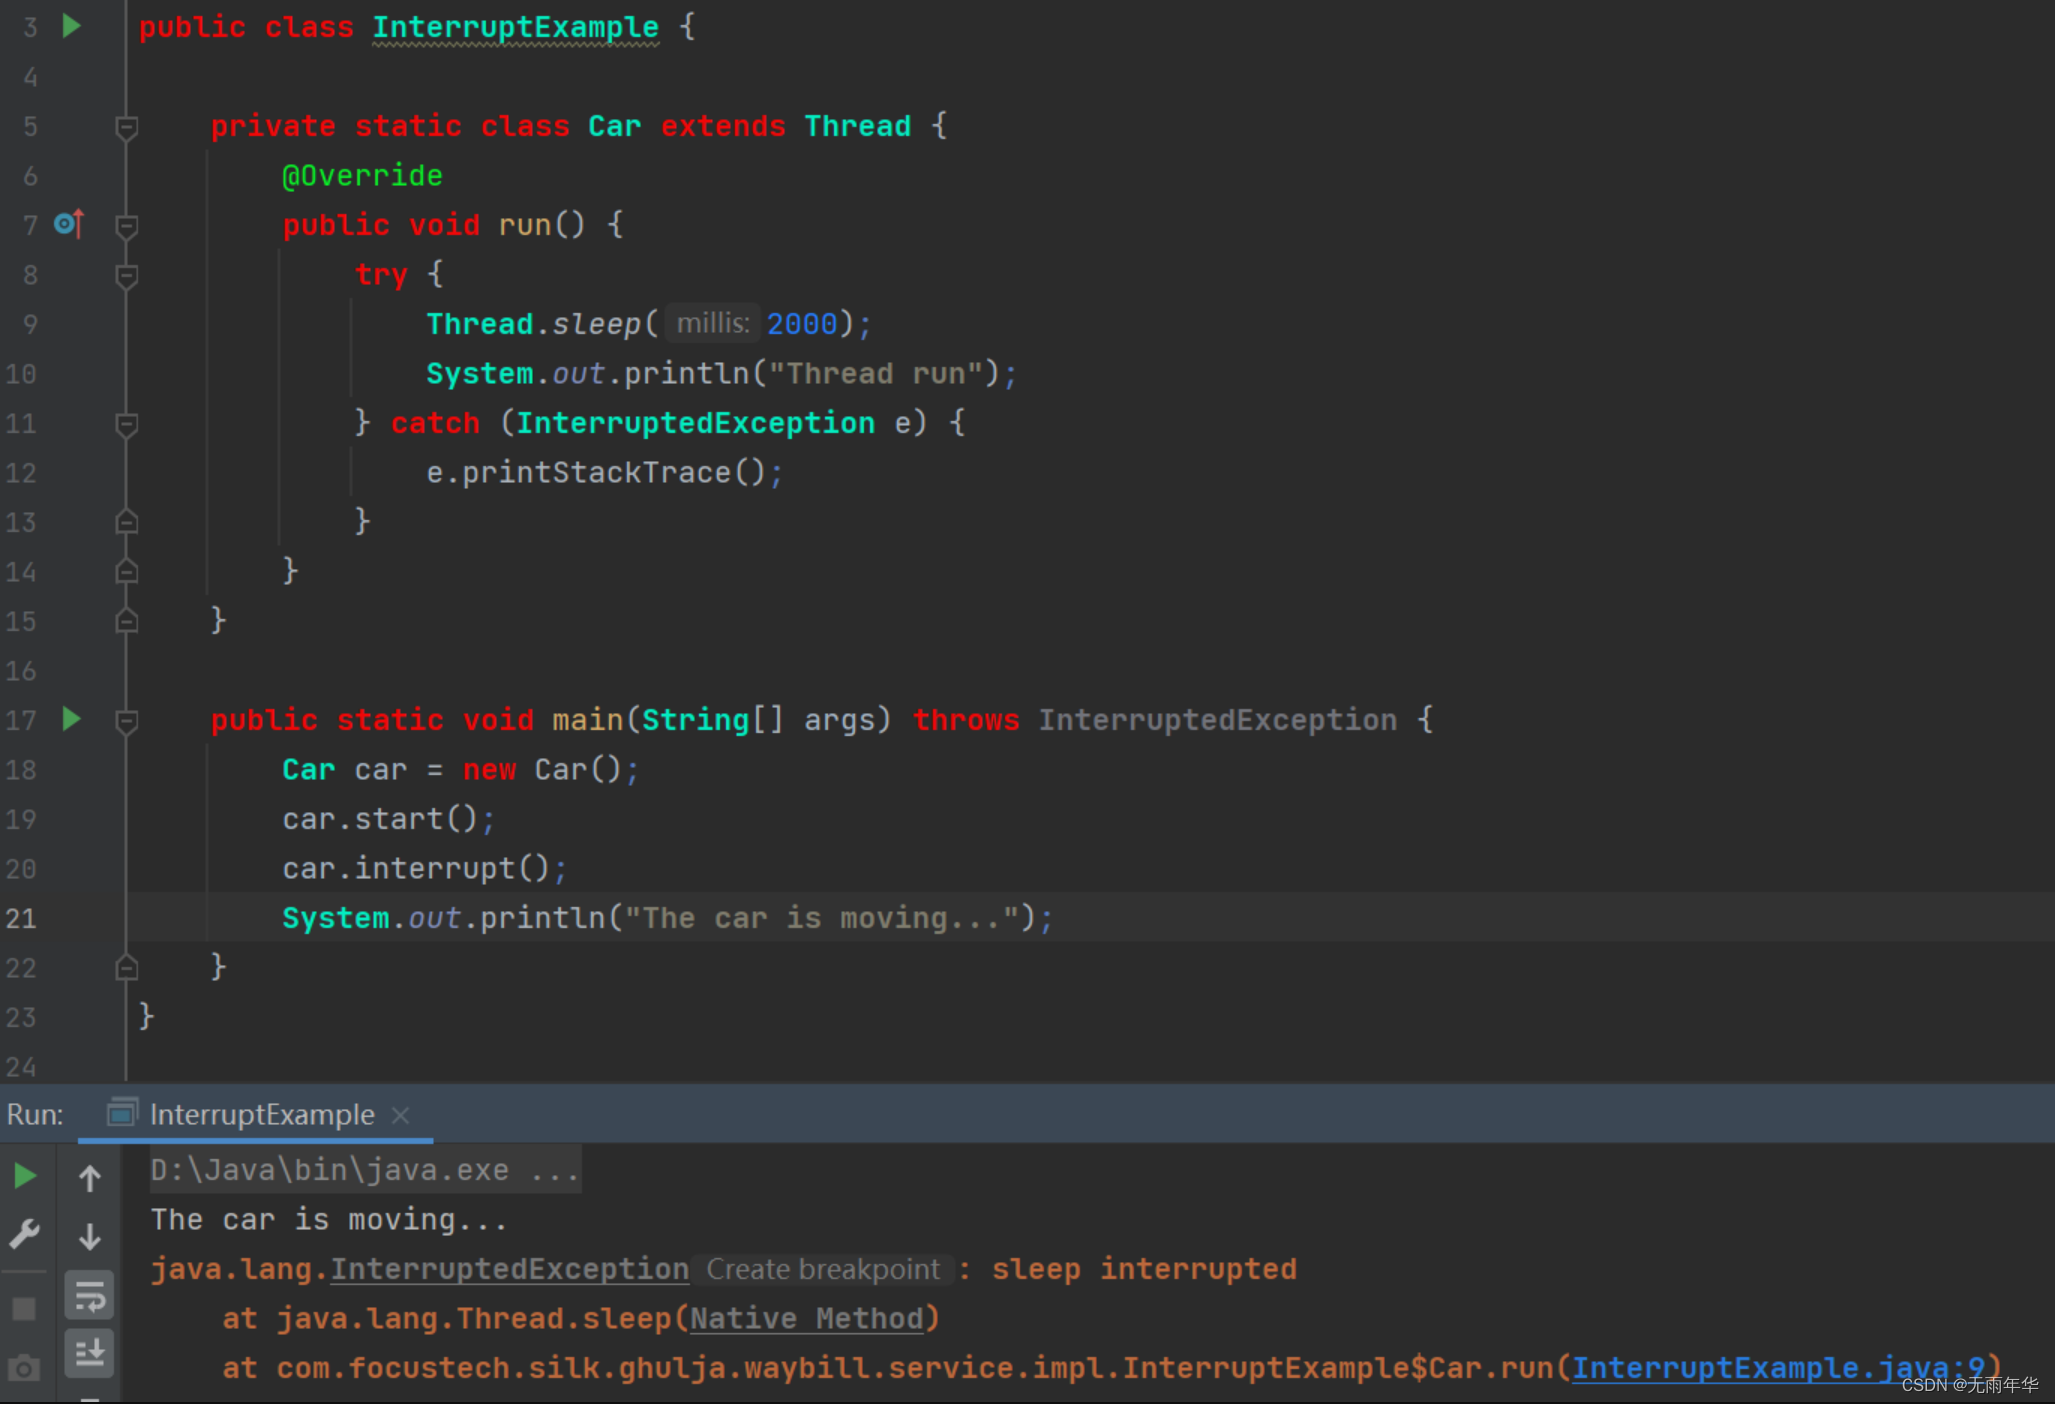Image resolution: width=2055 pixels, height=1404 pixels.
Task: Move down the stack trace arrow
Action: click(x=90, y=1237)
